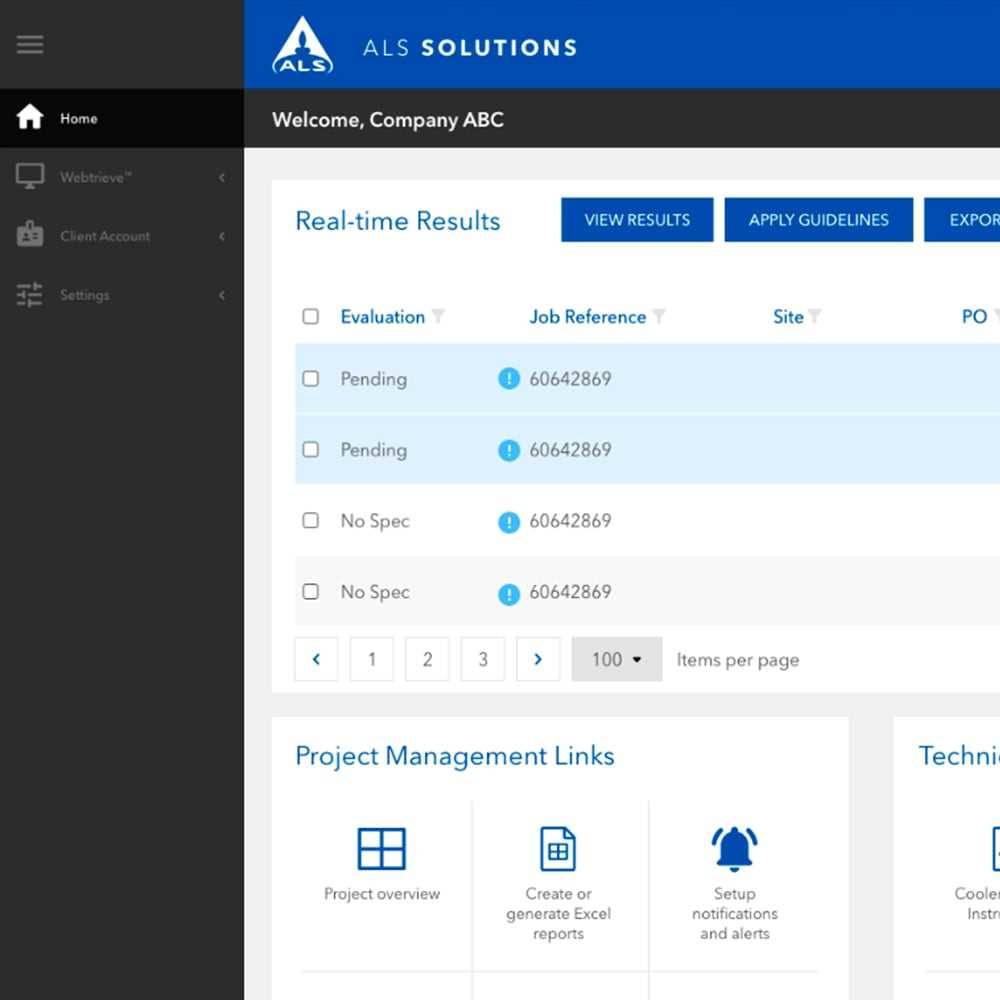Toggle the select-all checkbox in table header
Image resolution: width=1000 pixels, height=1000 pixels.
(311, 317)
